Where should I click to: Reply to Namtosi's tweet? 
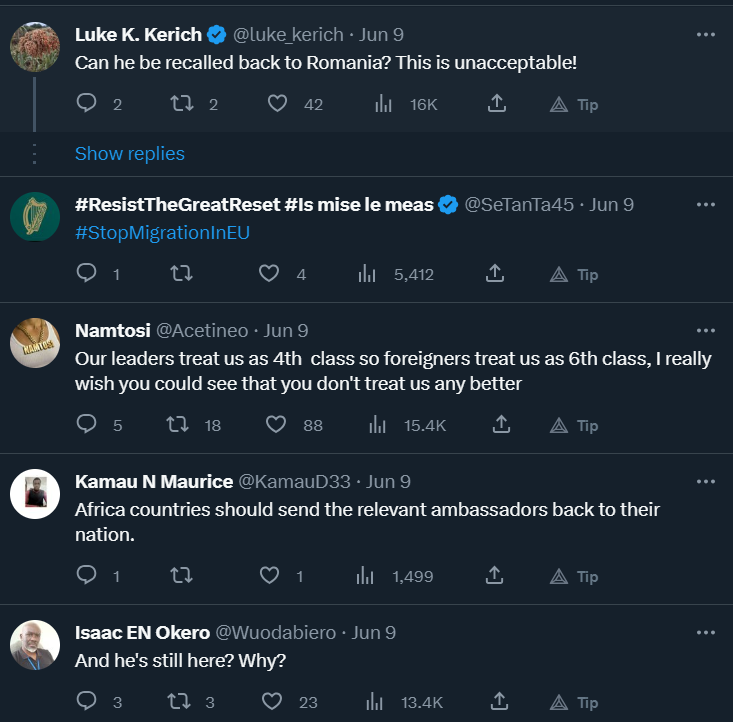point(87,425)
